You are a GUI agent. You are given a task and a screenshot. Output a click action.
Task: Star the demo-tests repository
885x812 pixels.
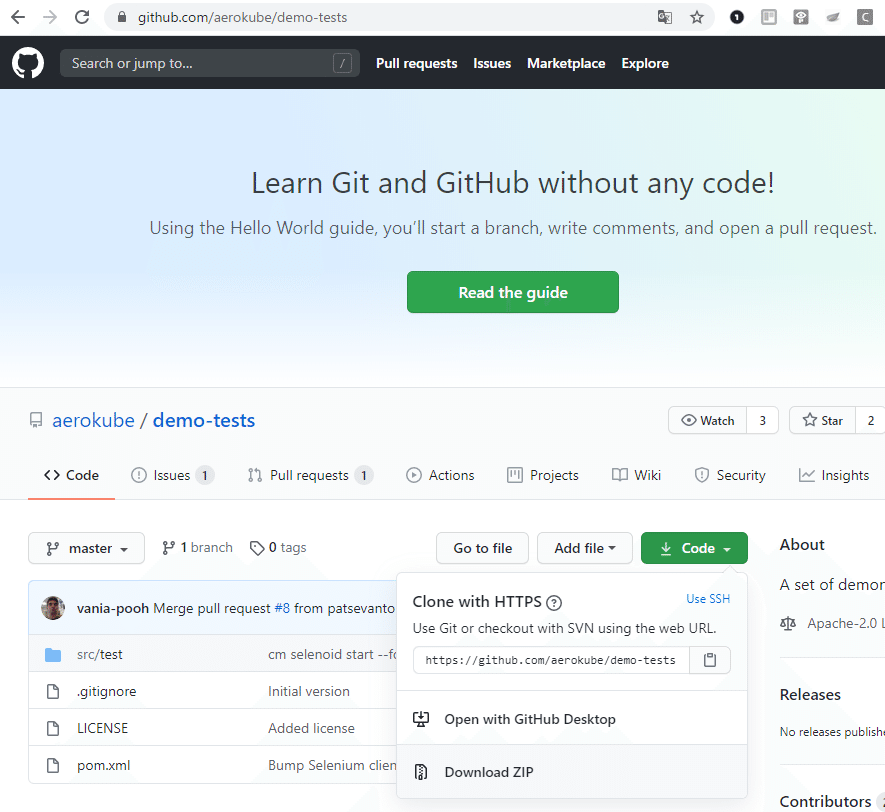coord(822,420)
